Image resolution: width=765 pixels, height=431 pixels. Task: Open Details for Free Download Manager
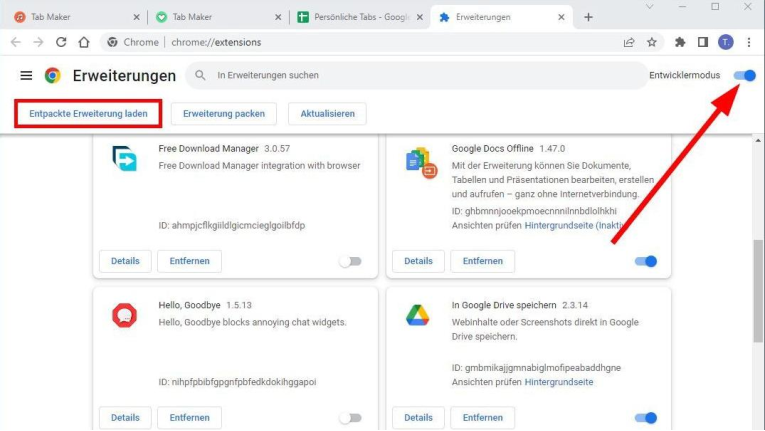[125, 261]
